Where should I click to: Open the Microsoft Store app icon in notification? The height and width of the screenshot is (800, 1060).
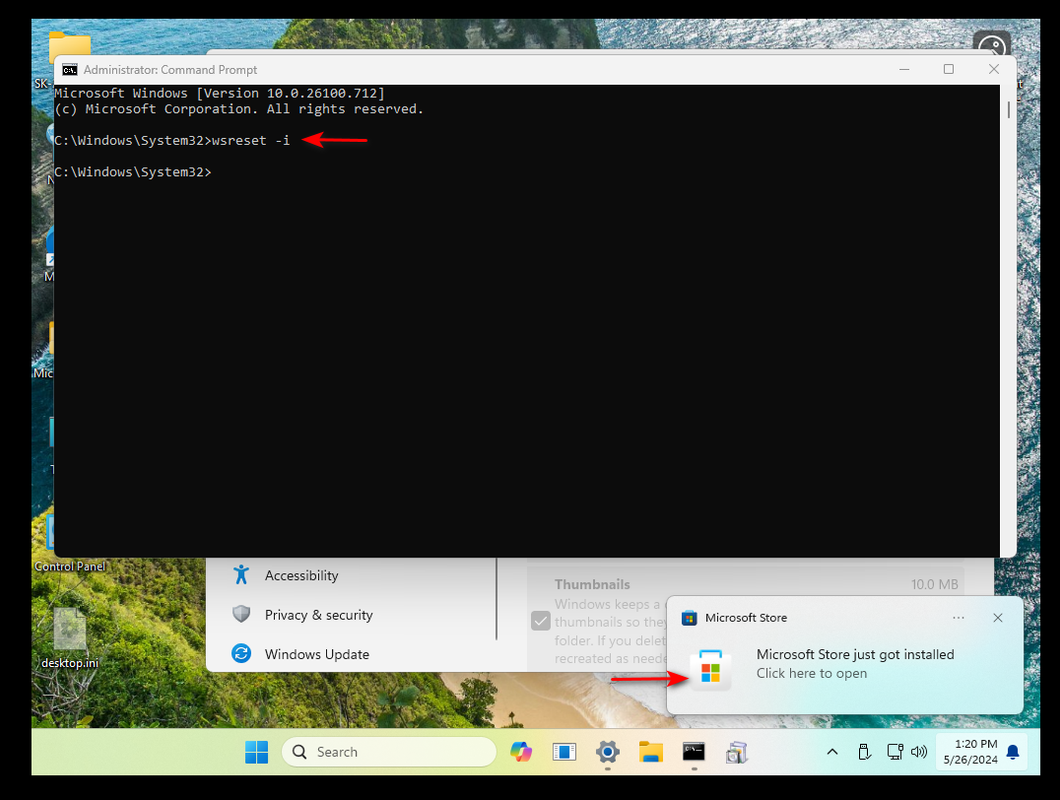click(710, 669)
